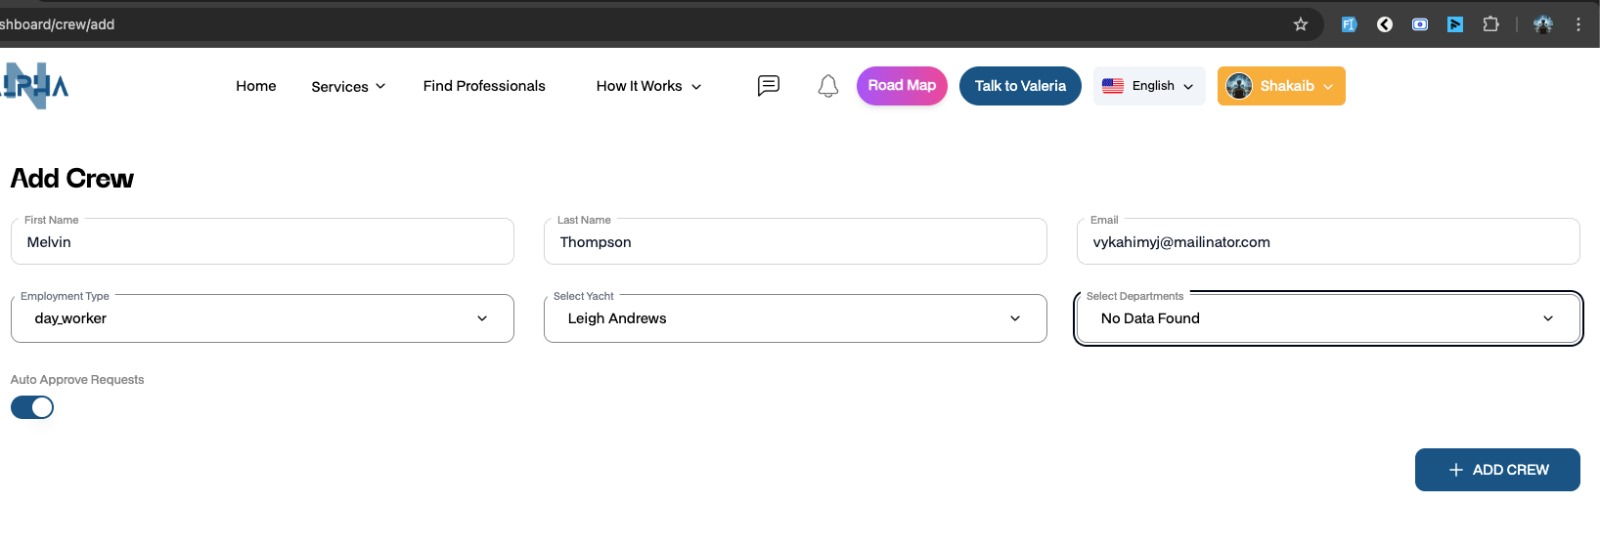Image resolution: width=1600 pixels, height=545 pixels.
Task: Toggle Auto Approve Requests switch
Action: (32, 407)
